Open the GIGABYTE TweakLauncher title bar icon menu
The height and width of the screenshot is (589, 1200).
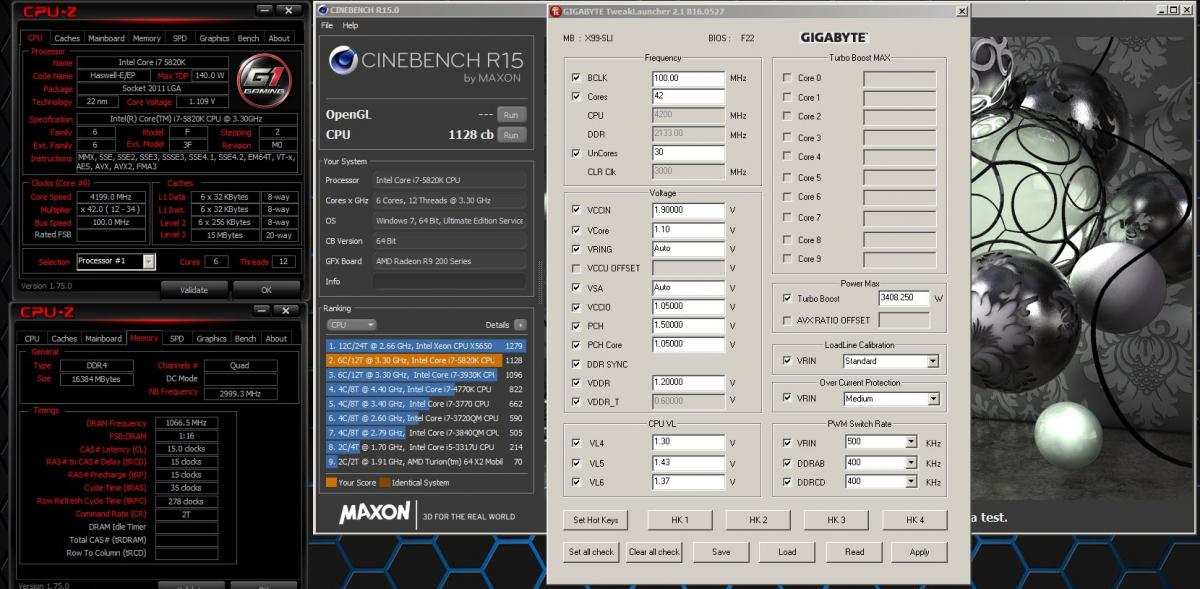coord(555,11)
